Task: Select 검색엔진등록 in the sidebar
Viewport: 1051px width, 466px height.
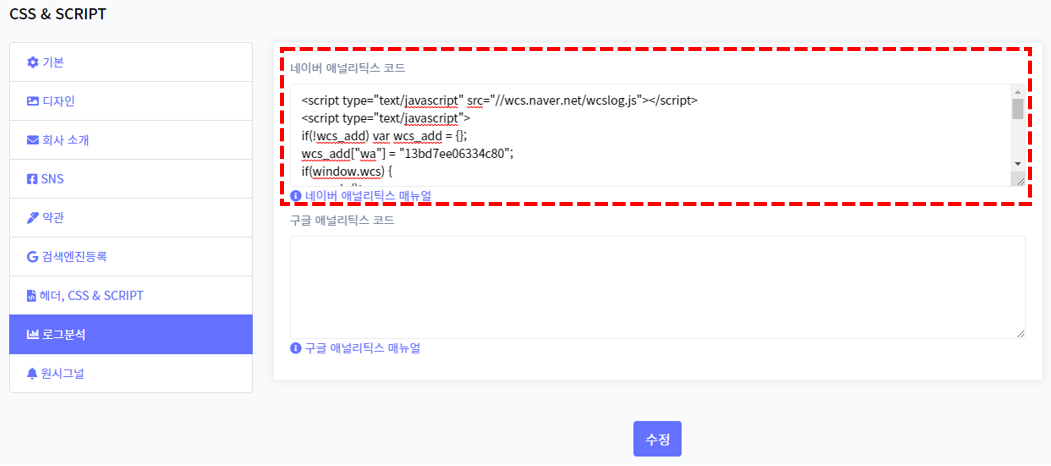Action: click(x=131, y=257)
